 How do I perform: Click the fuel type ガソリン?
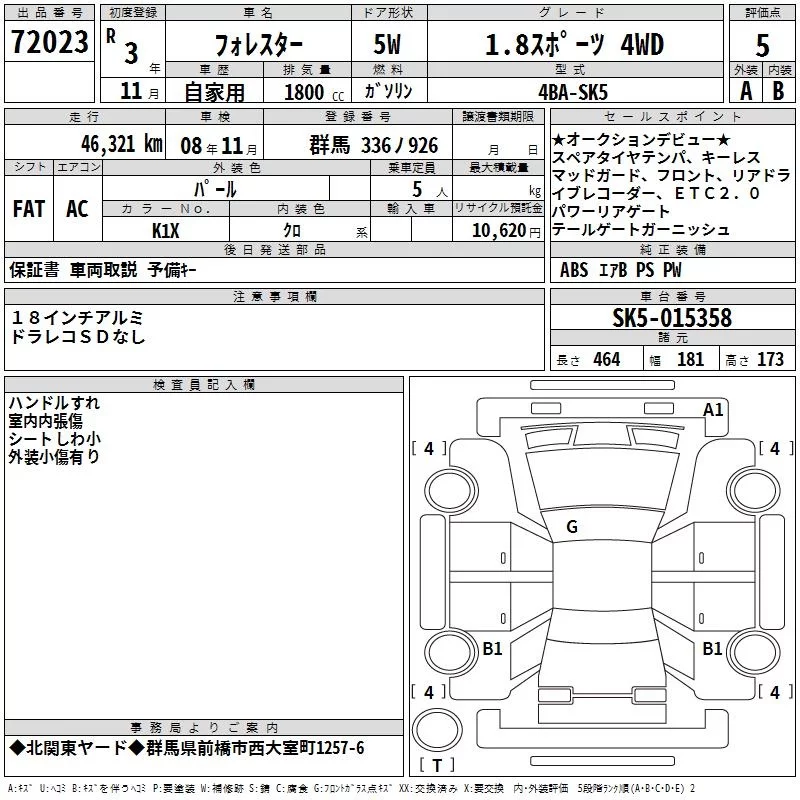tap(388, 91)
